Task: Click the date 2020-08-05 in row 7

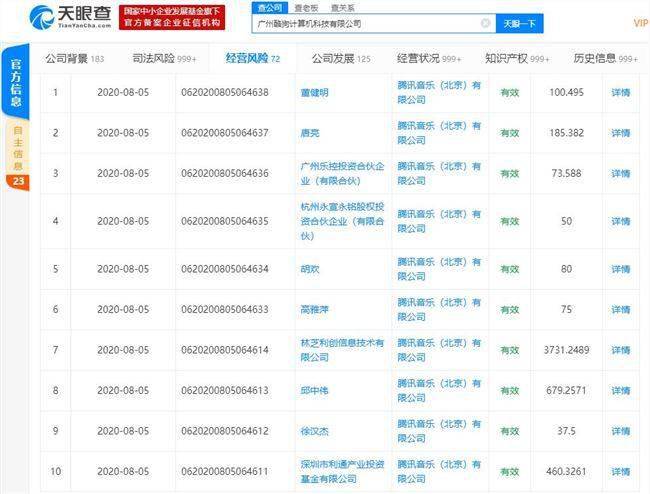Action: click(123, 350)
